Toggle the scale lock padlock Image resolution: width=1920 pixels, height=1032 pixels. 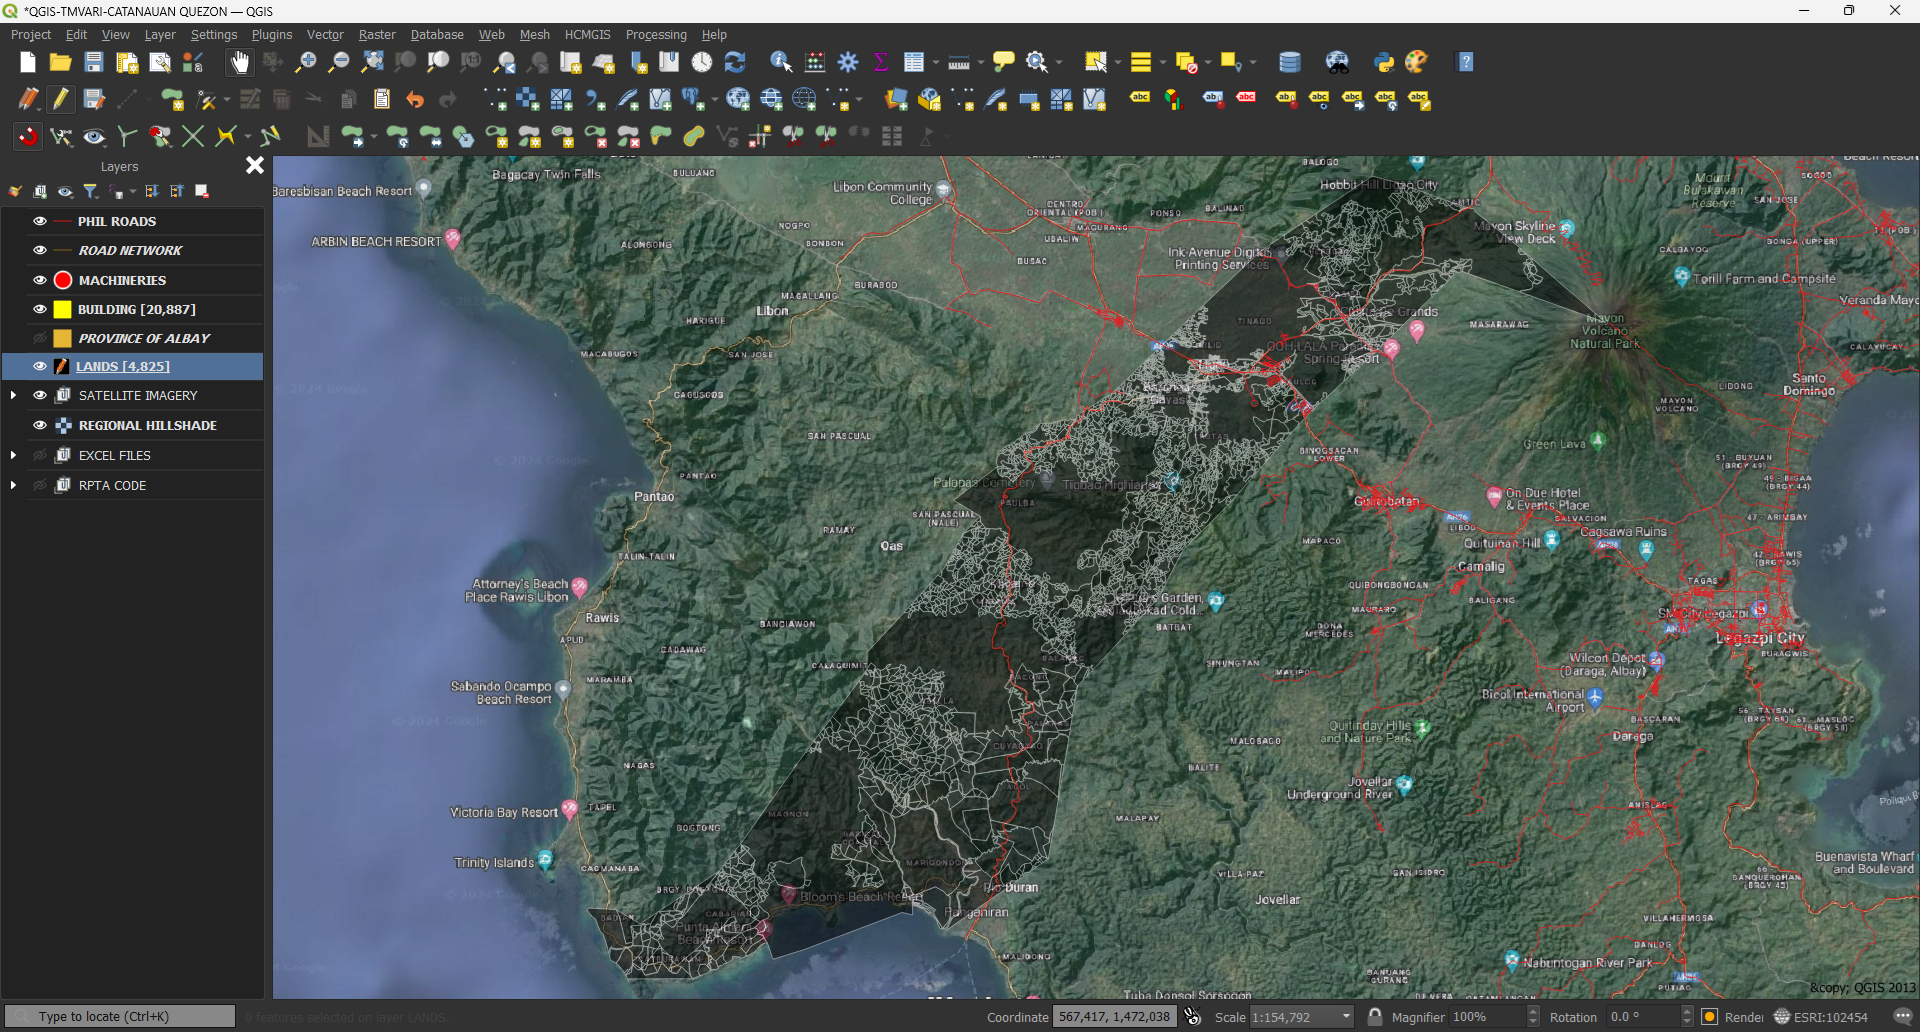point(1376,1017)
